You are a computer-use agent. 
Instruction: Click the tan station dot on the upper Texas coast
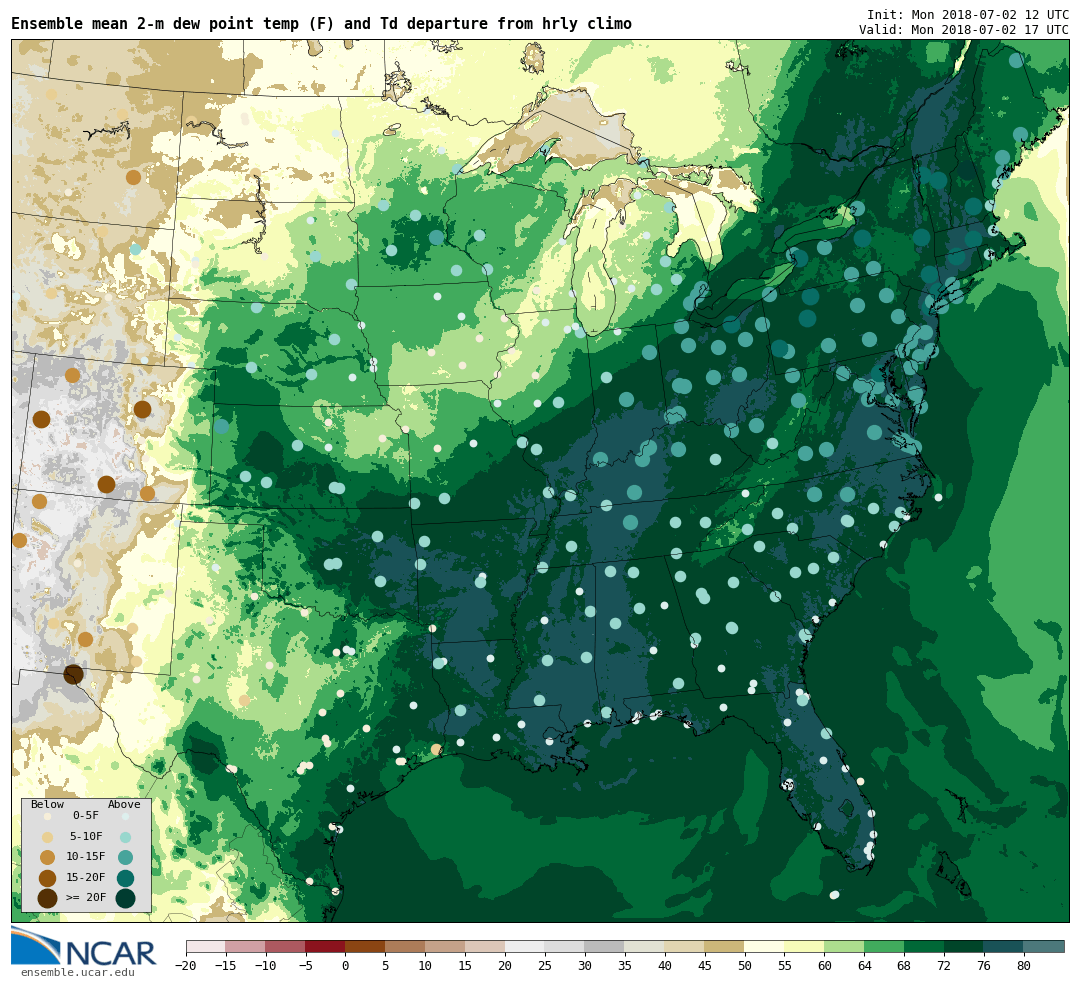pos(435,749)
